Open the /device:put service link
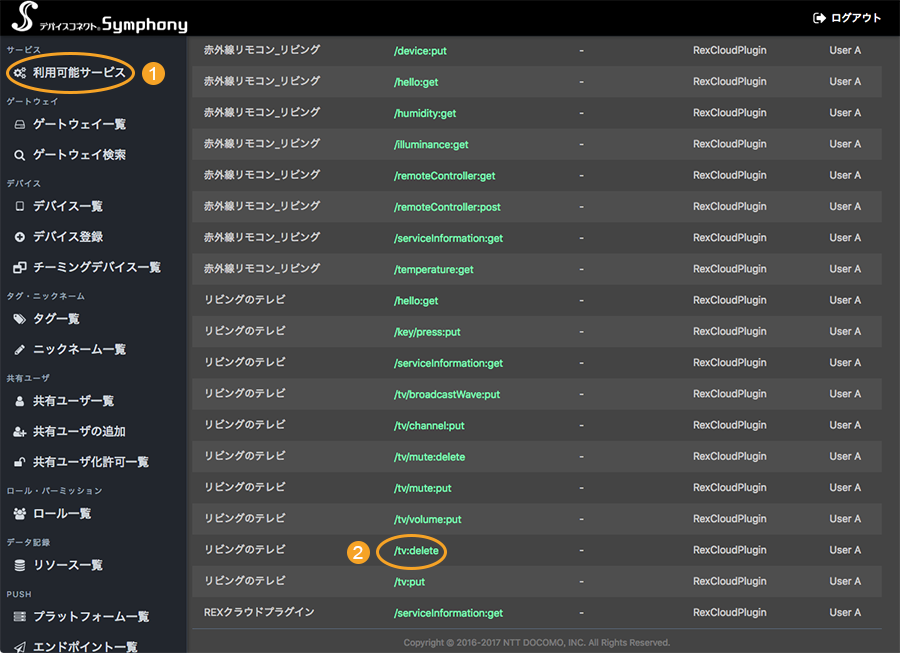The image size is (900, 653). coord(420,50)
